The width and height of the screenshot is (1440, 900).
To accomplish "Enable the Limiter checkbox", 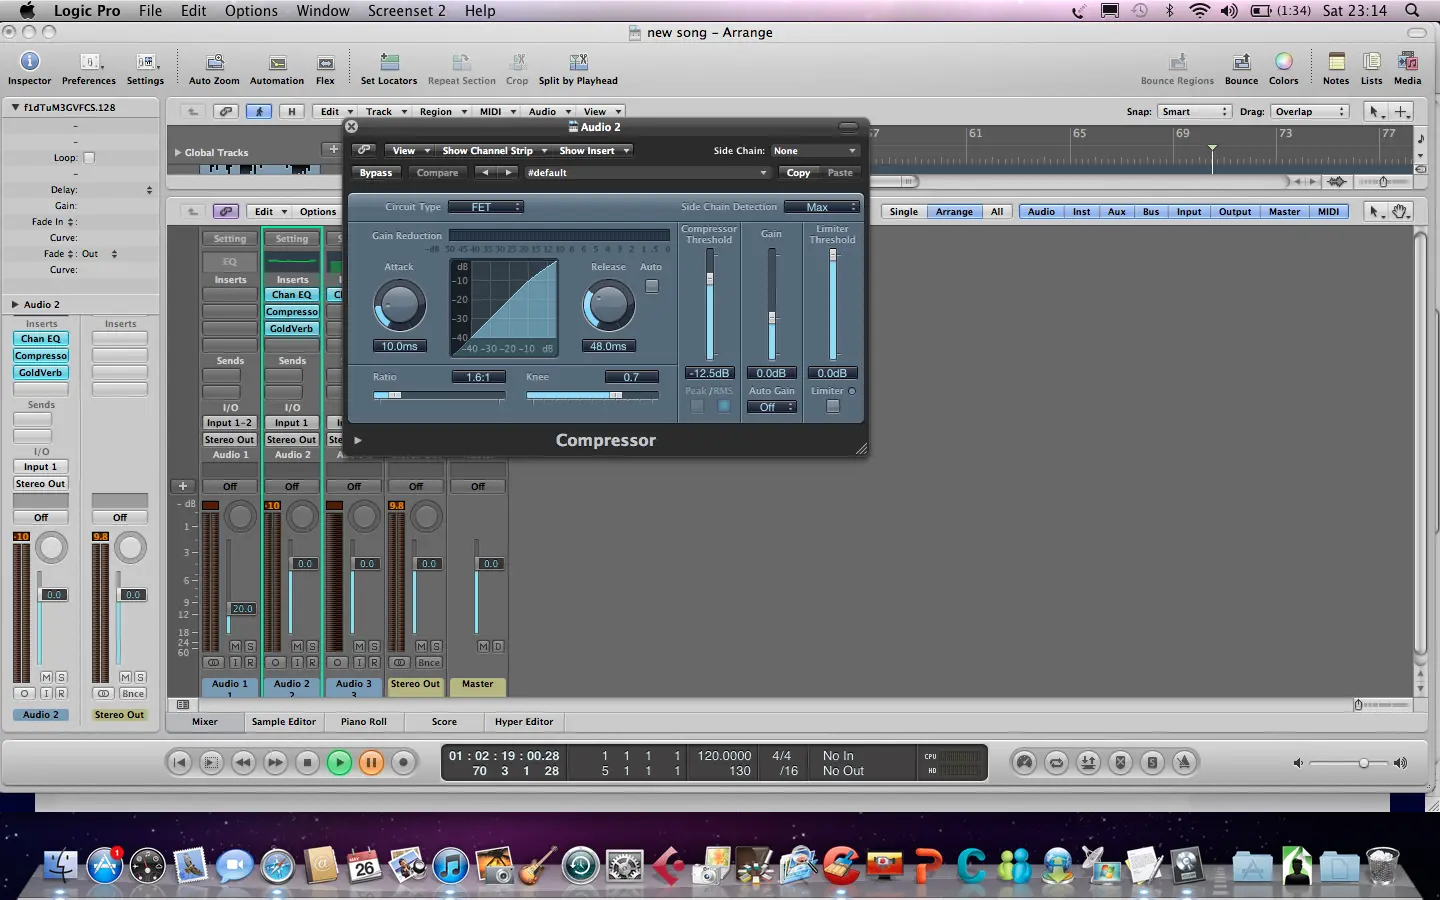I will point(832,406).
